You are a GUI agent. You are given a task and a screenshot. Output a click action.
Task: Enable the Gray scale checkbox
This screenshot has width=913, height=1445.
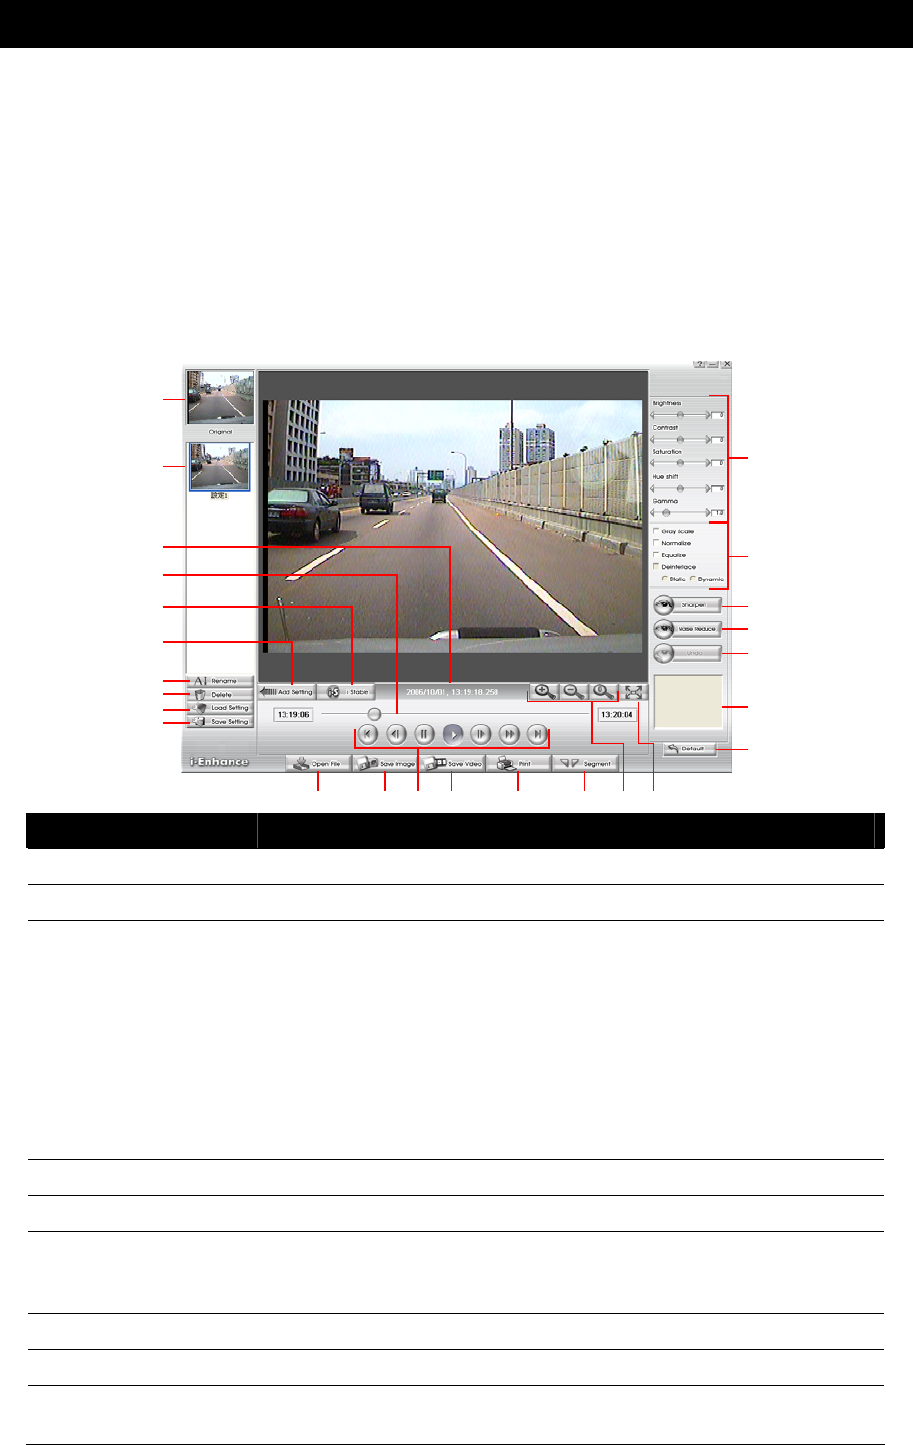click(656, 531)
